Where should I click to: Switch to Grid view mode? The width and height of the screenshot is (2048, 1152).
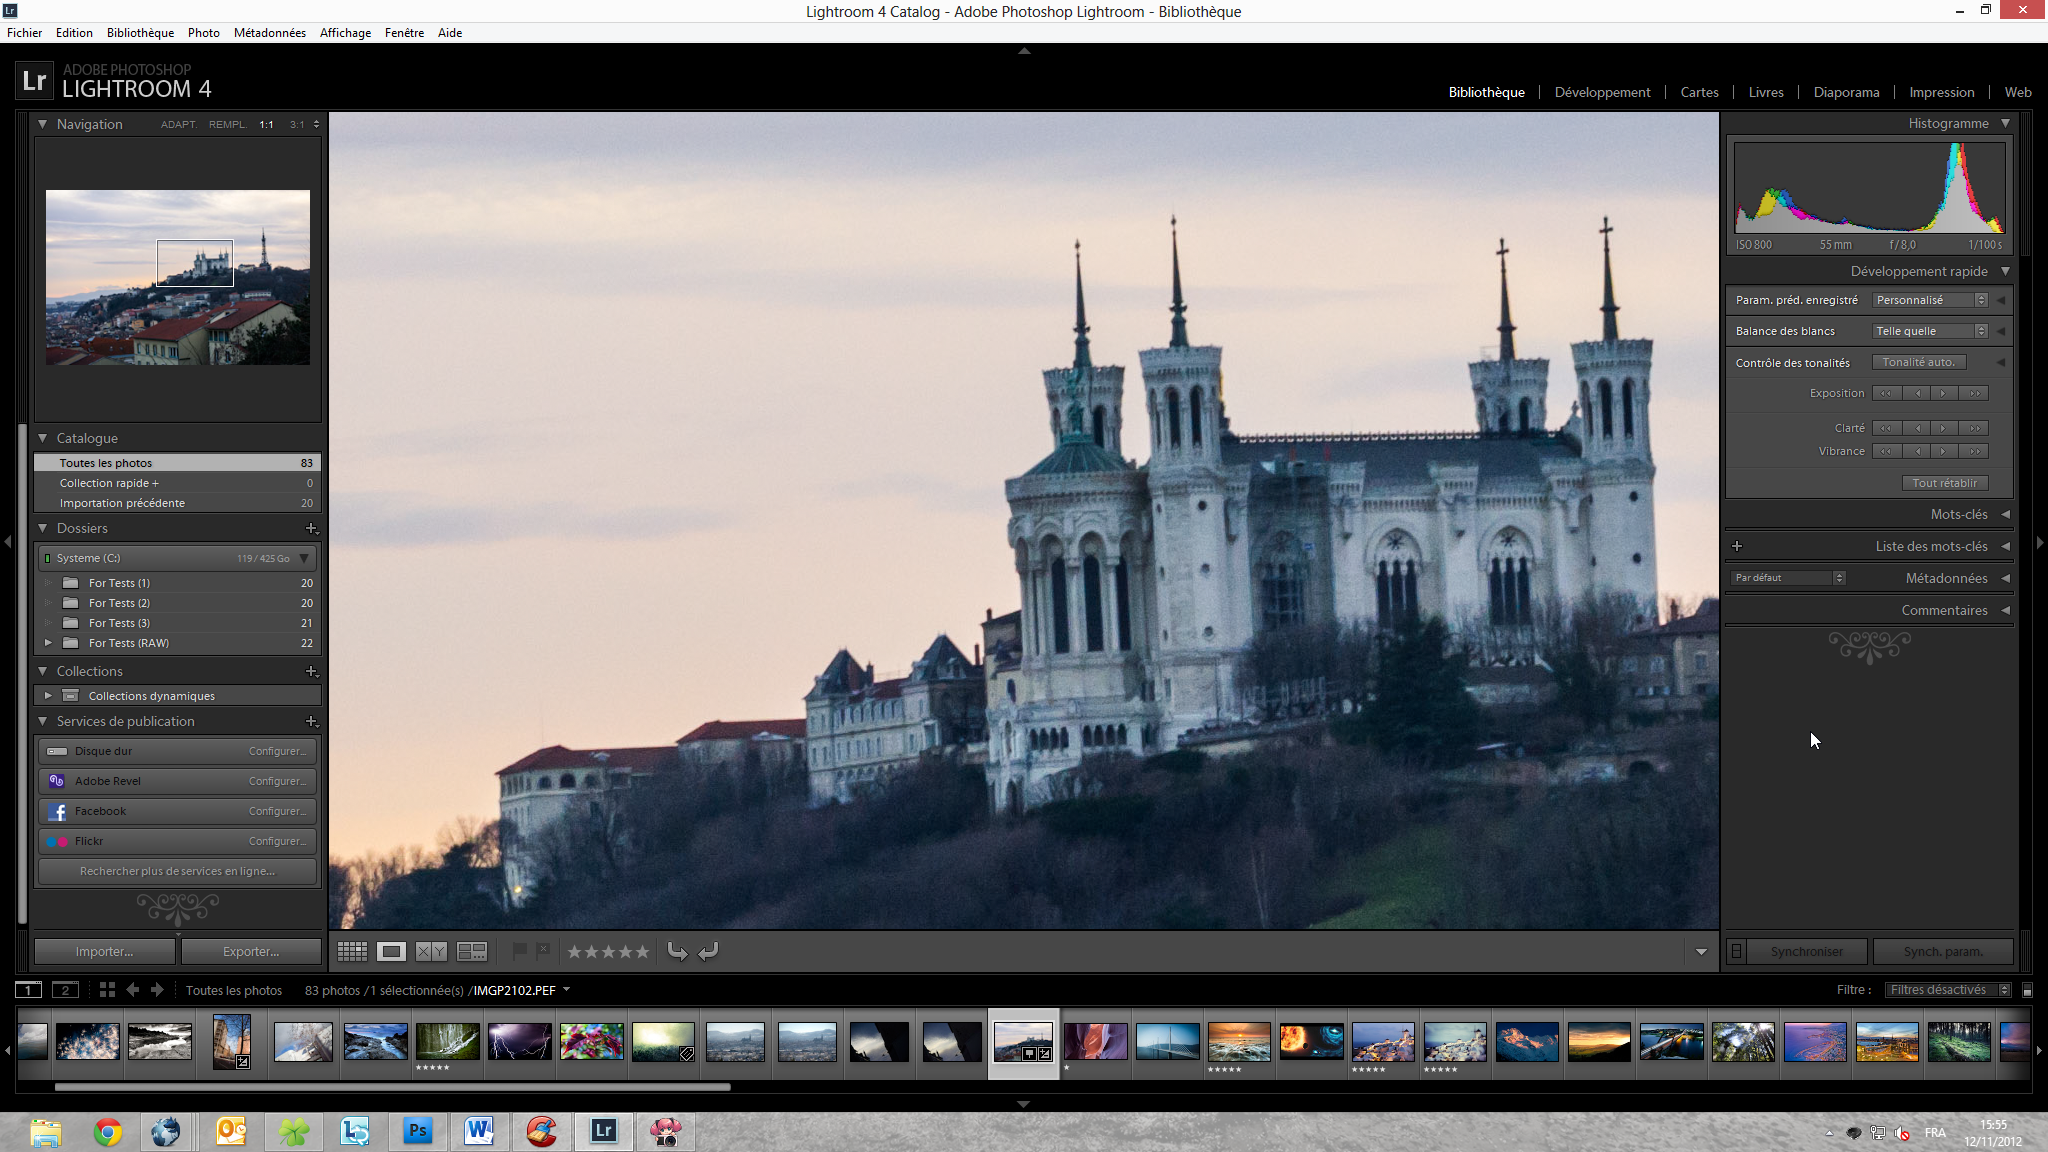pyautogui.click(x=352, y=951)
